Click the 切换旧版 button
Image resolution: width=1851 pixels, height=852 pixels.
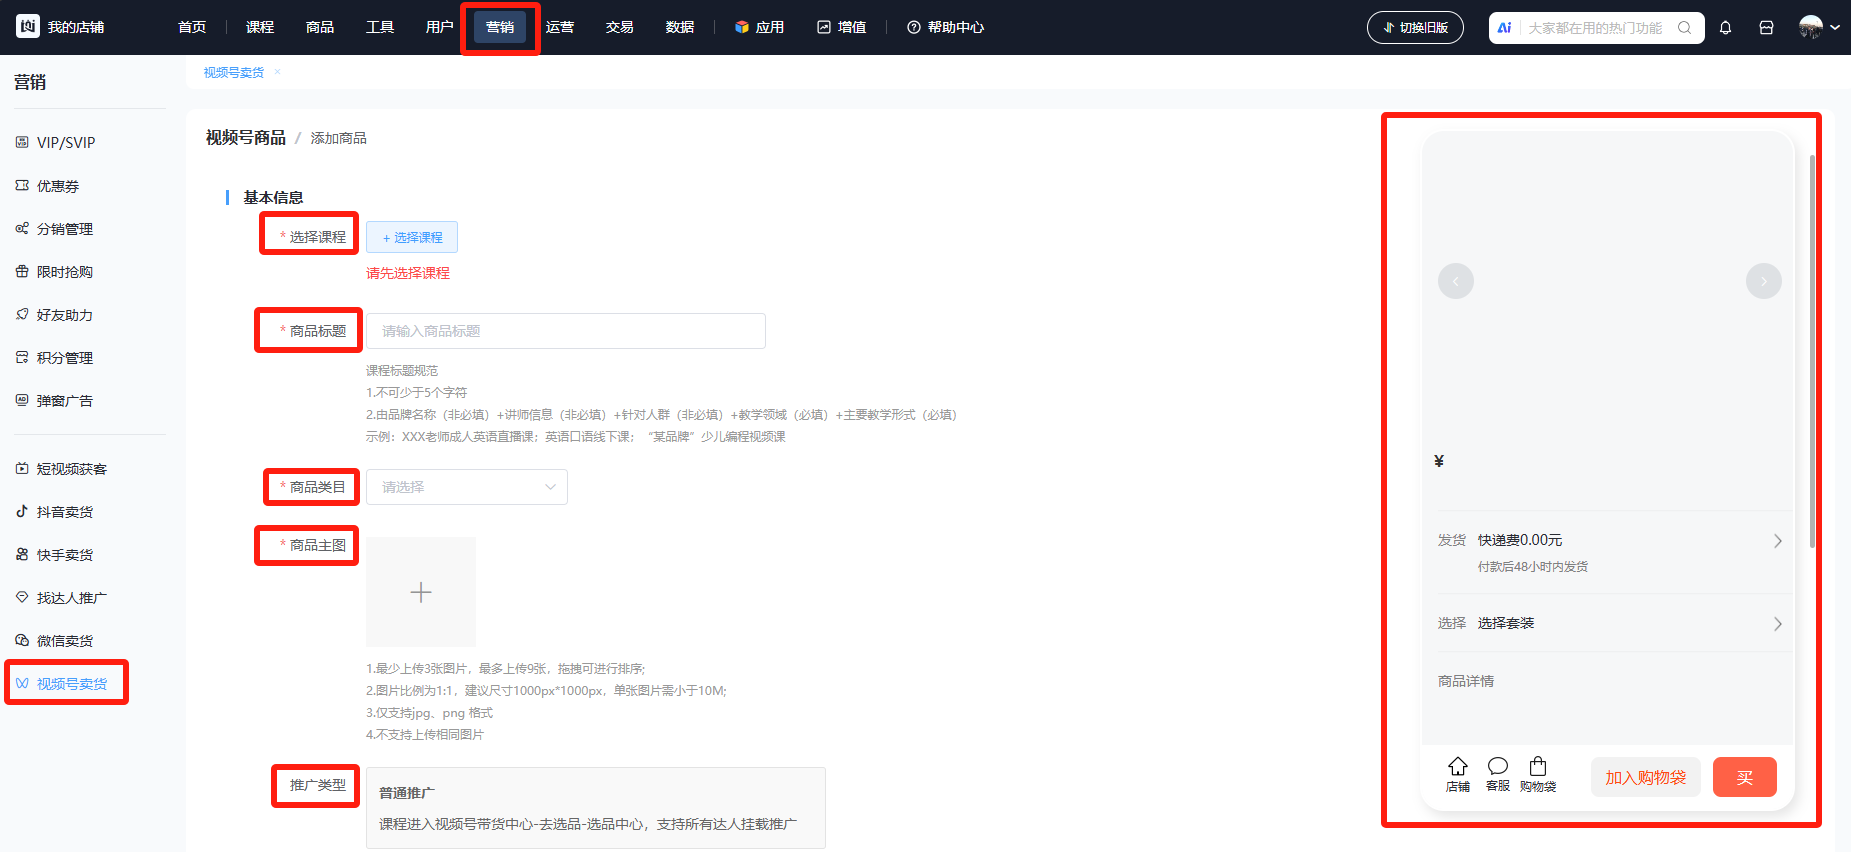[x=1415, y=28]
